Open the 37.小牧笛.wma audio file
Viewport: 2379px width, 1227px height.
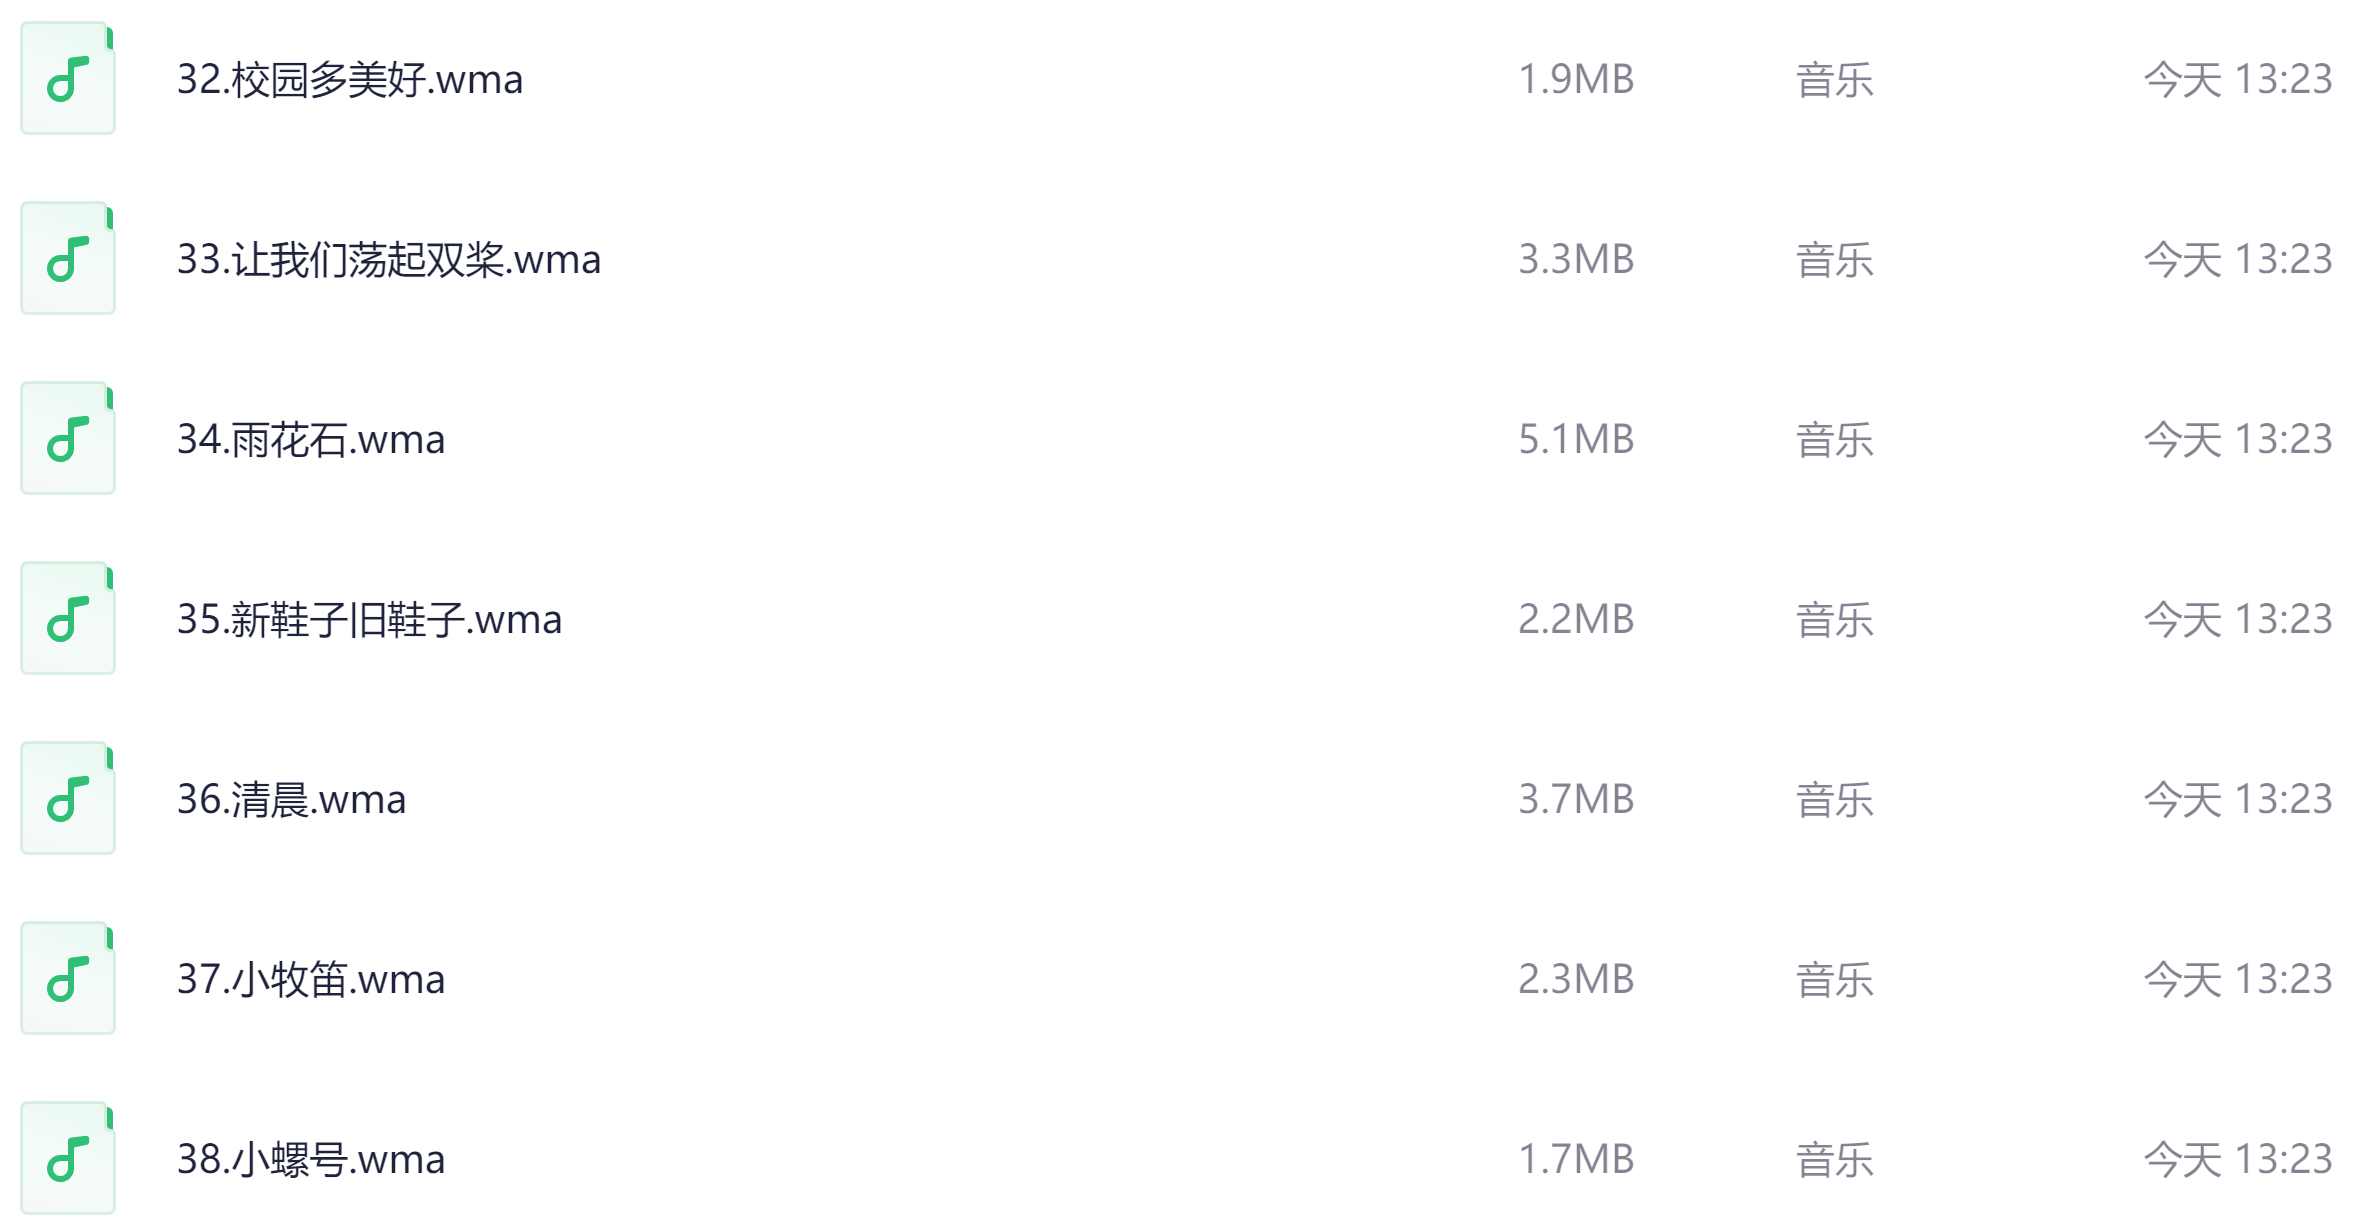pyautogui.click(x=311, y=979)
